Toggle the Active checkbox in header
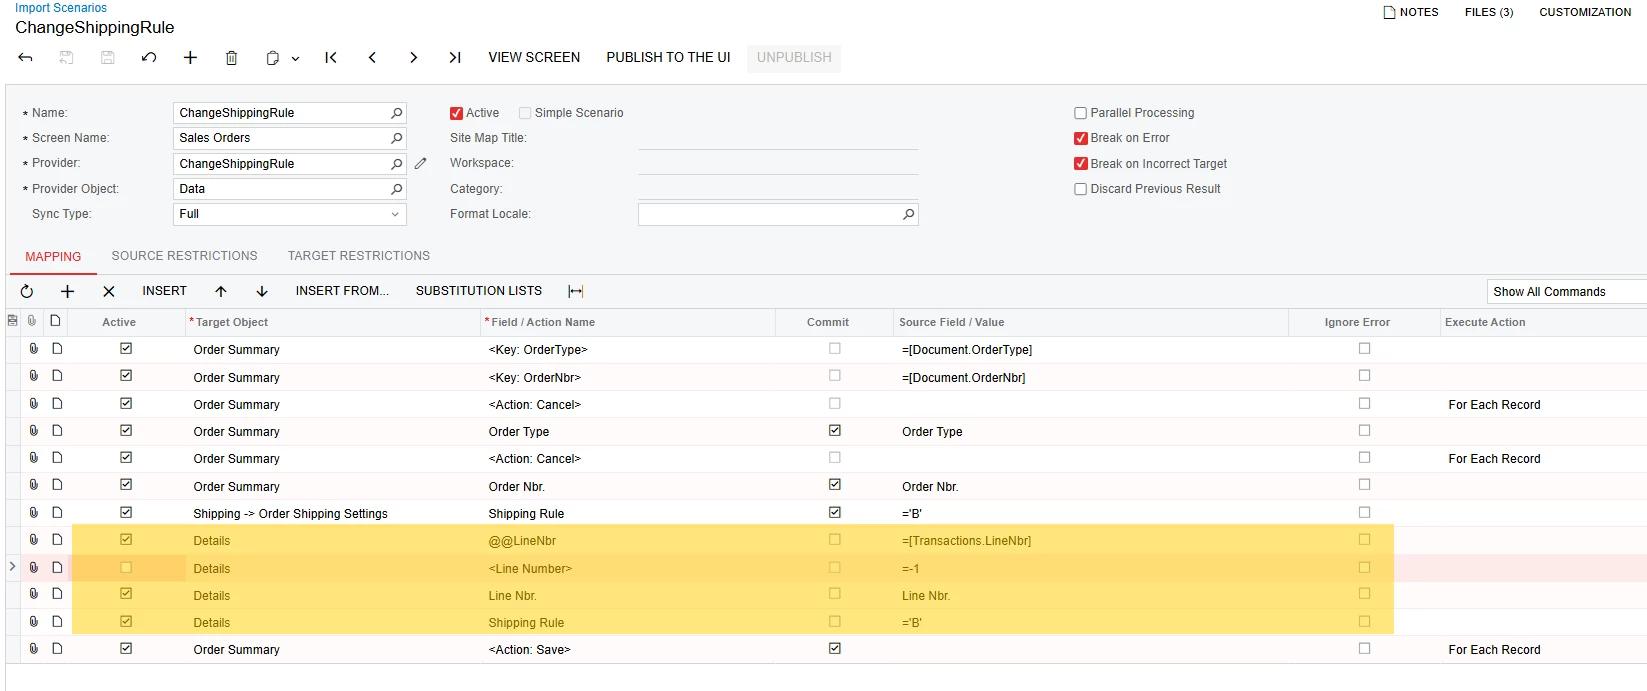 (456, 113)
